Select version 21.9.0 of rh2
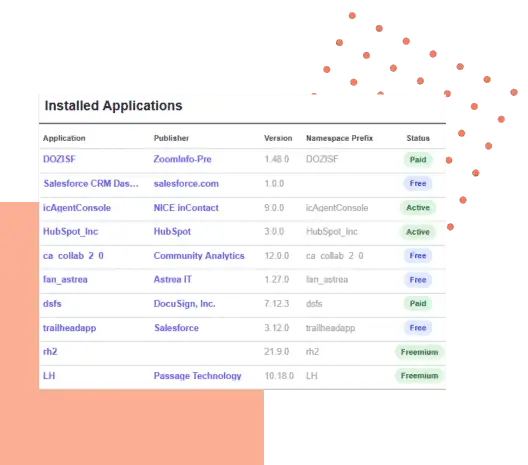The width and height of the screenshot is (528, 465). coord(277,352)
